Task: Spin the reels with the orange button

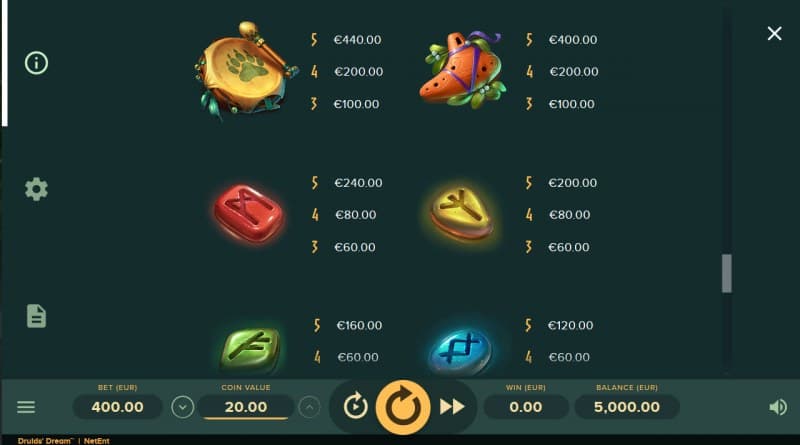Action: pos(403,407)
